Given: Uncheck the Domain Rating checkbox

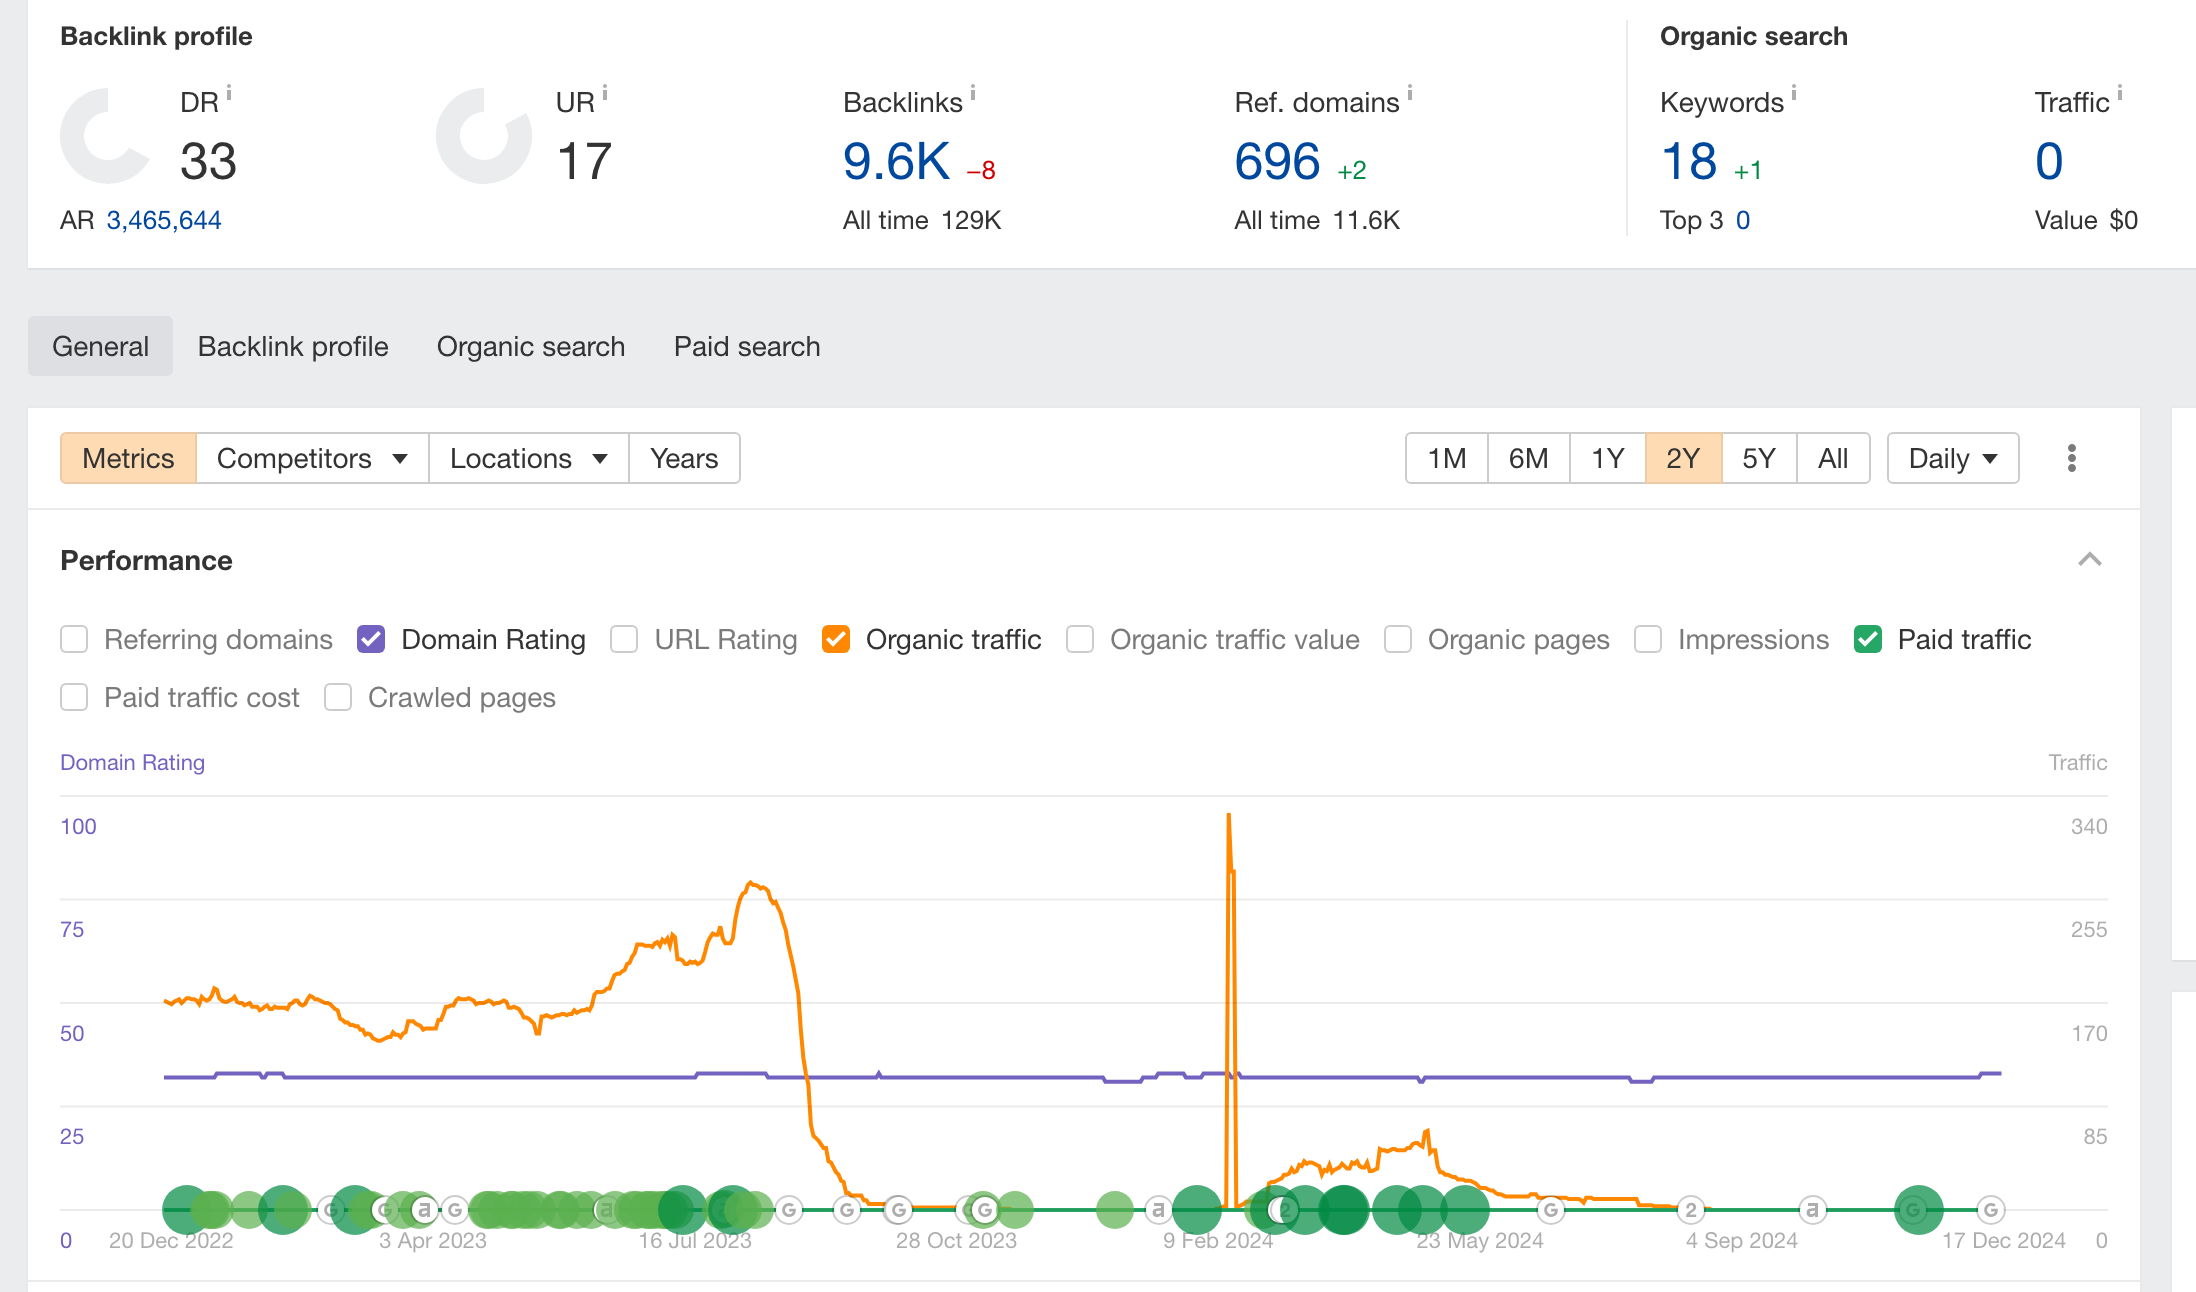Looking at the screenshot, I should pyautogui.click(x=371, y=639).
